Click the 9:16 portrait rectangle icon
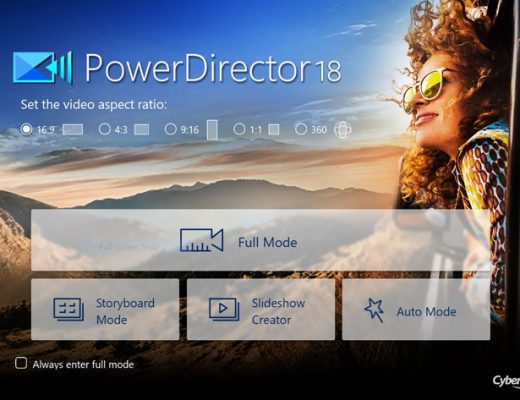The width and height of the screenshot is (520, 400). pyautogui.click(x=212, y=130)
